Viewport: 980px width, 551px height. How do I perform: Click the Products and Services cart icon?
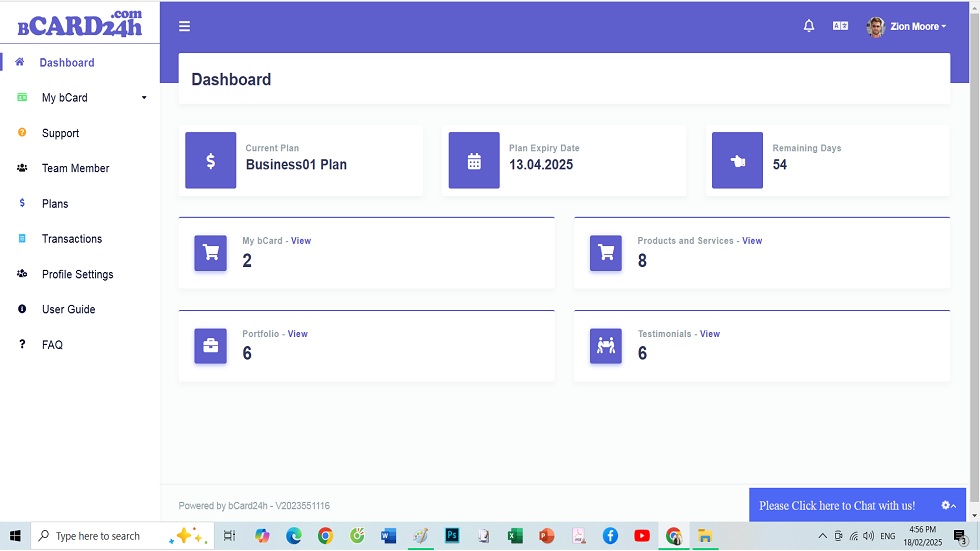(x=606, y=253)
